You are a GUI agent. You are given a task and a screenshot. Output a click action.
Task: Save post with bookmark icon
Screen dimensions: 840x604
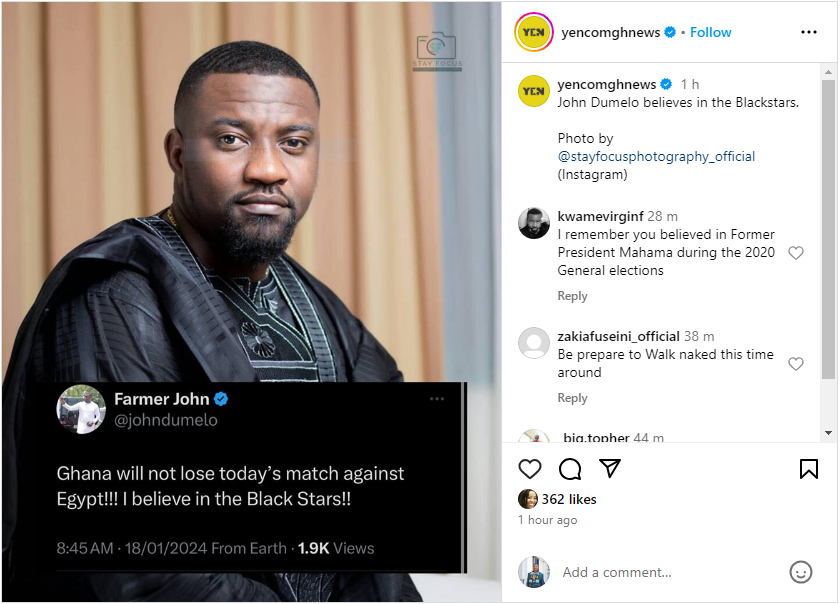[809, 468]
